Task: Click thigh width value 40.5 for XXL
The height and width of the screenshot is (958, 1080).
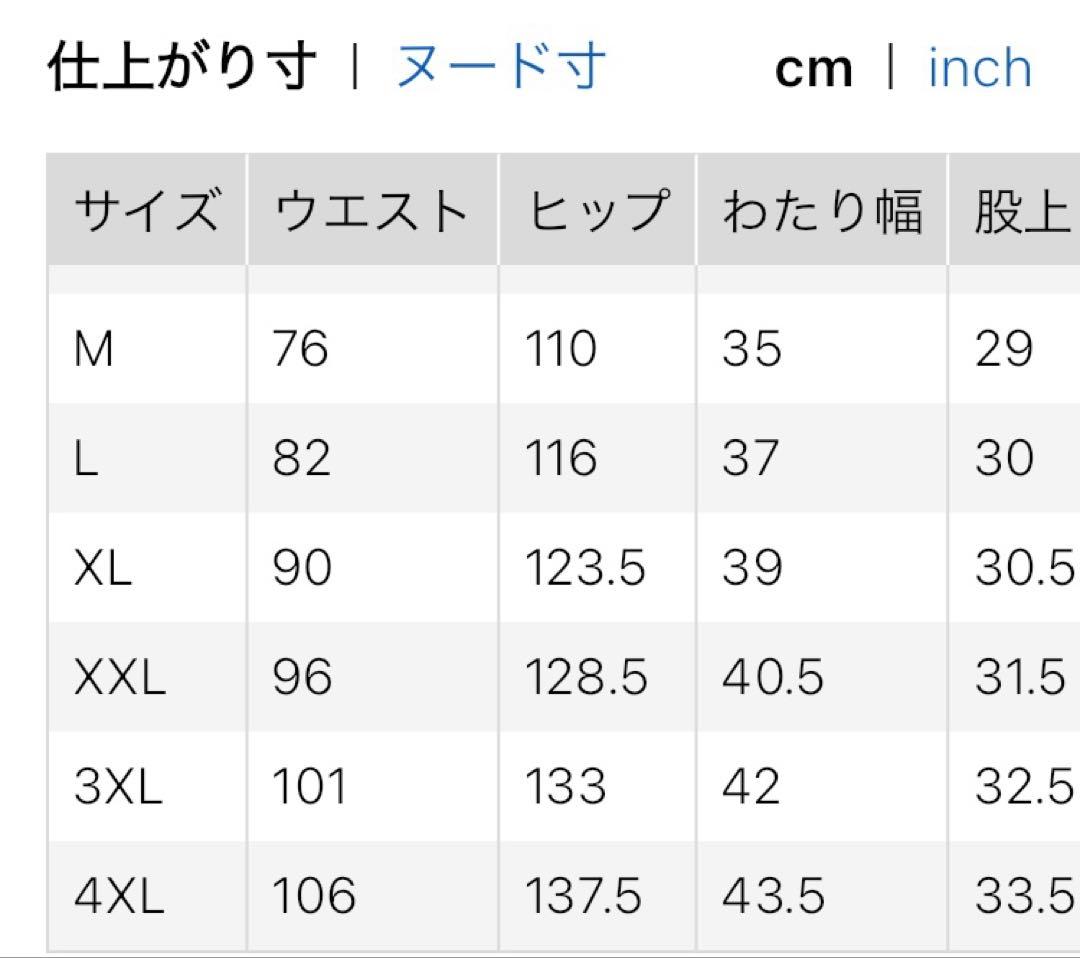Action: [x=773, y=678]
